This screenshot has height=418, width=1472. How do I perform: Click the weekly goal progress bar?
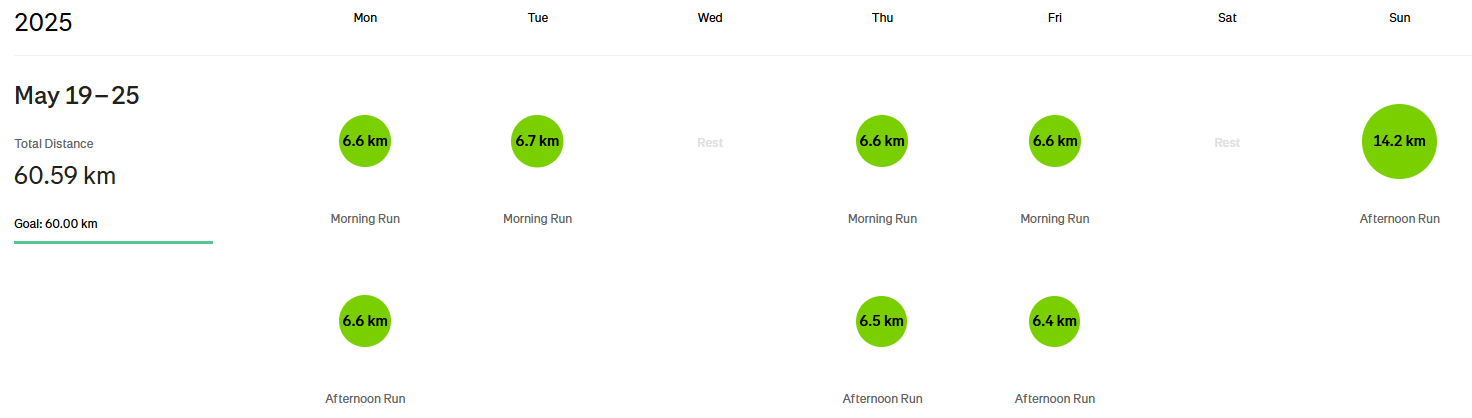coord(113,242)
